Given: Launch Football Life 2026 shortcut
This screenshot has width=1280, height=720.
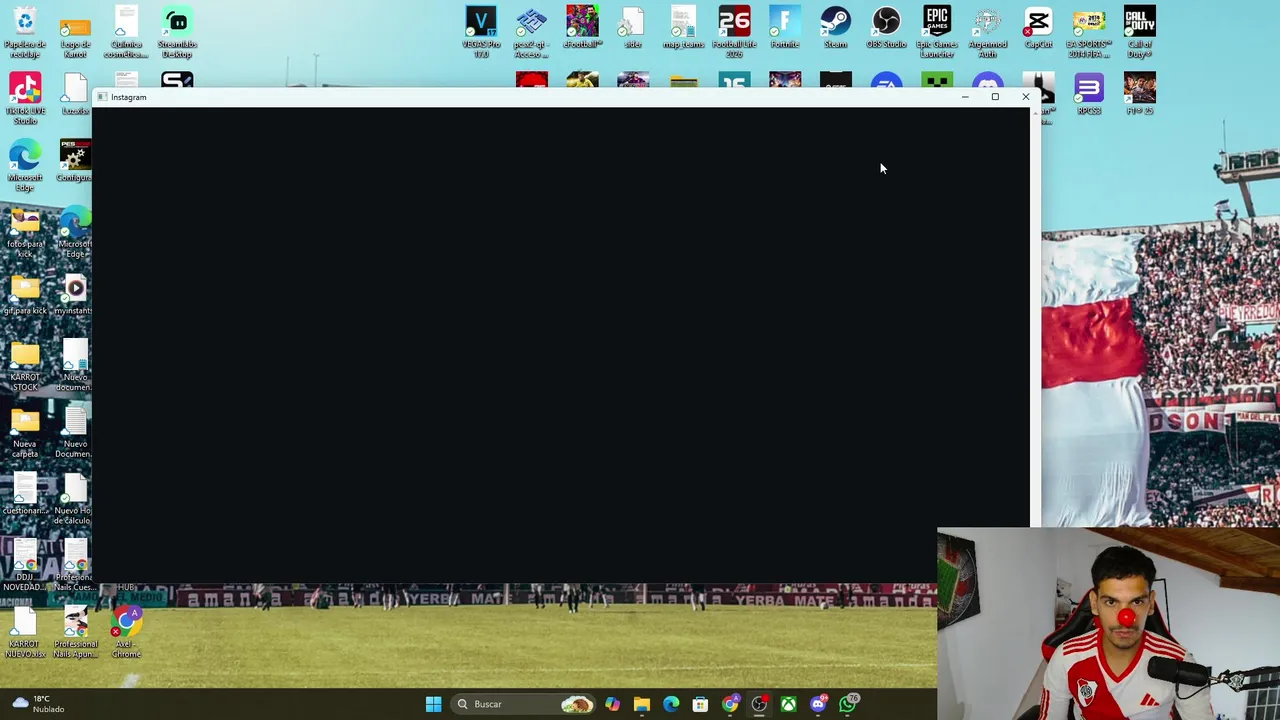Looking at the screenshot, I should pyautogui.click(x=734, y=31).
